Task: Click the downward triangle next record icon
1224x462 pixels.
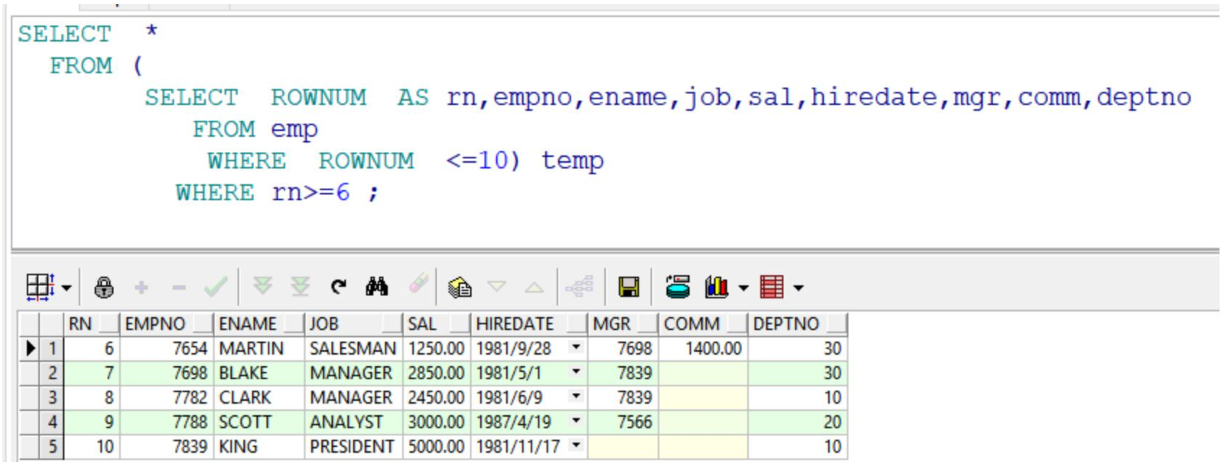Action: 497,288
